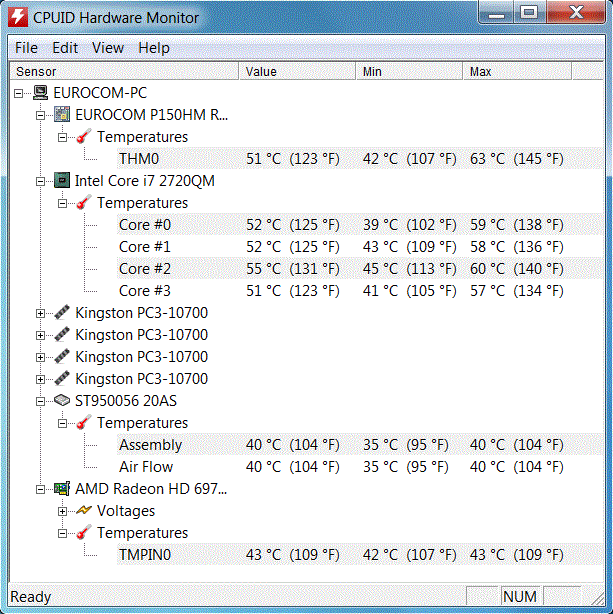This screenshot has height=614, width=613.
Task: Click the ST950056 20AS hard drive icon
Action: (62, 401)
